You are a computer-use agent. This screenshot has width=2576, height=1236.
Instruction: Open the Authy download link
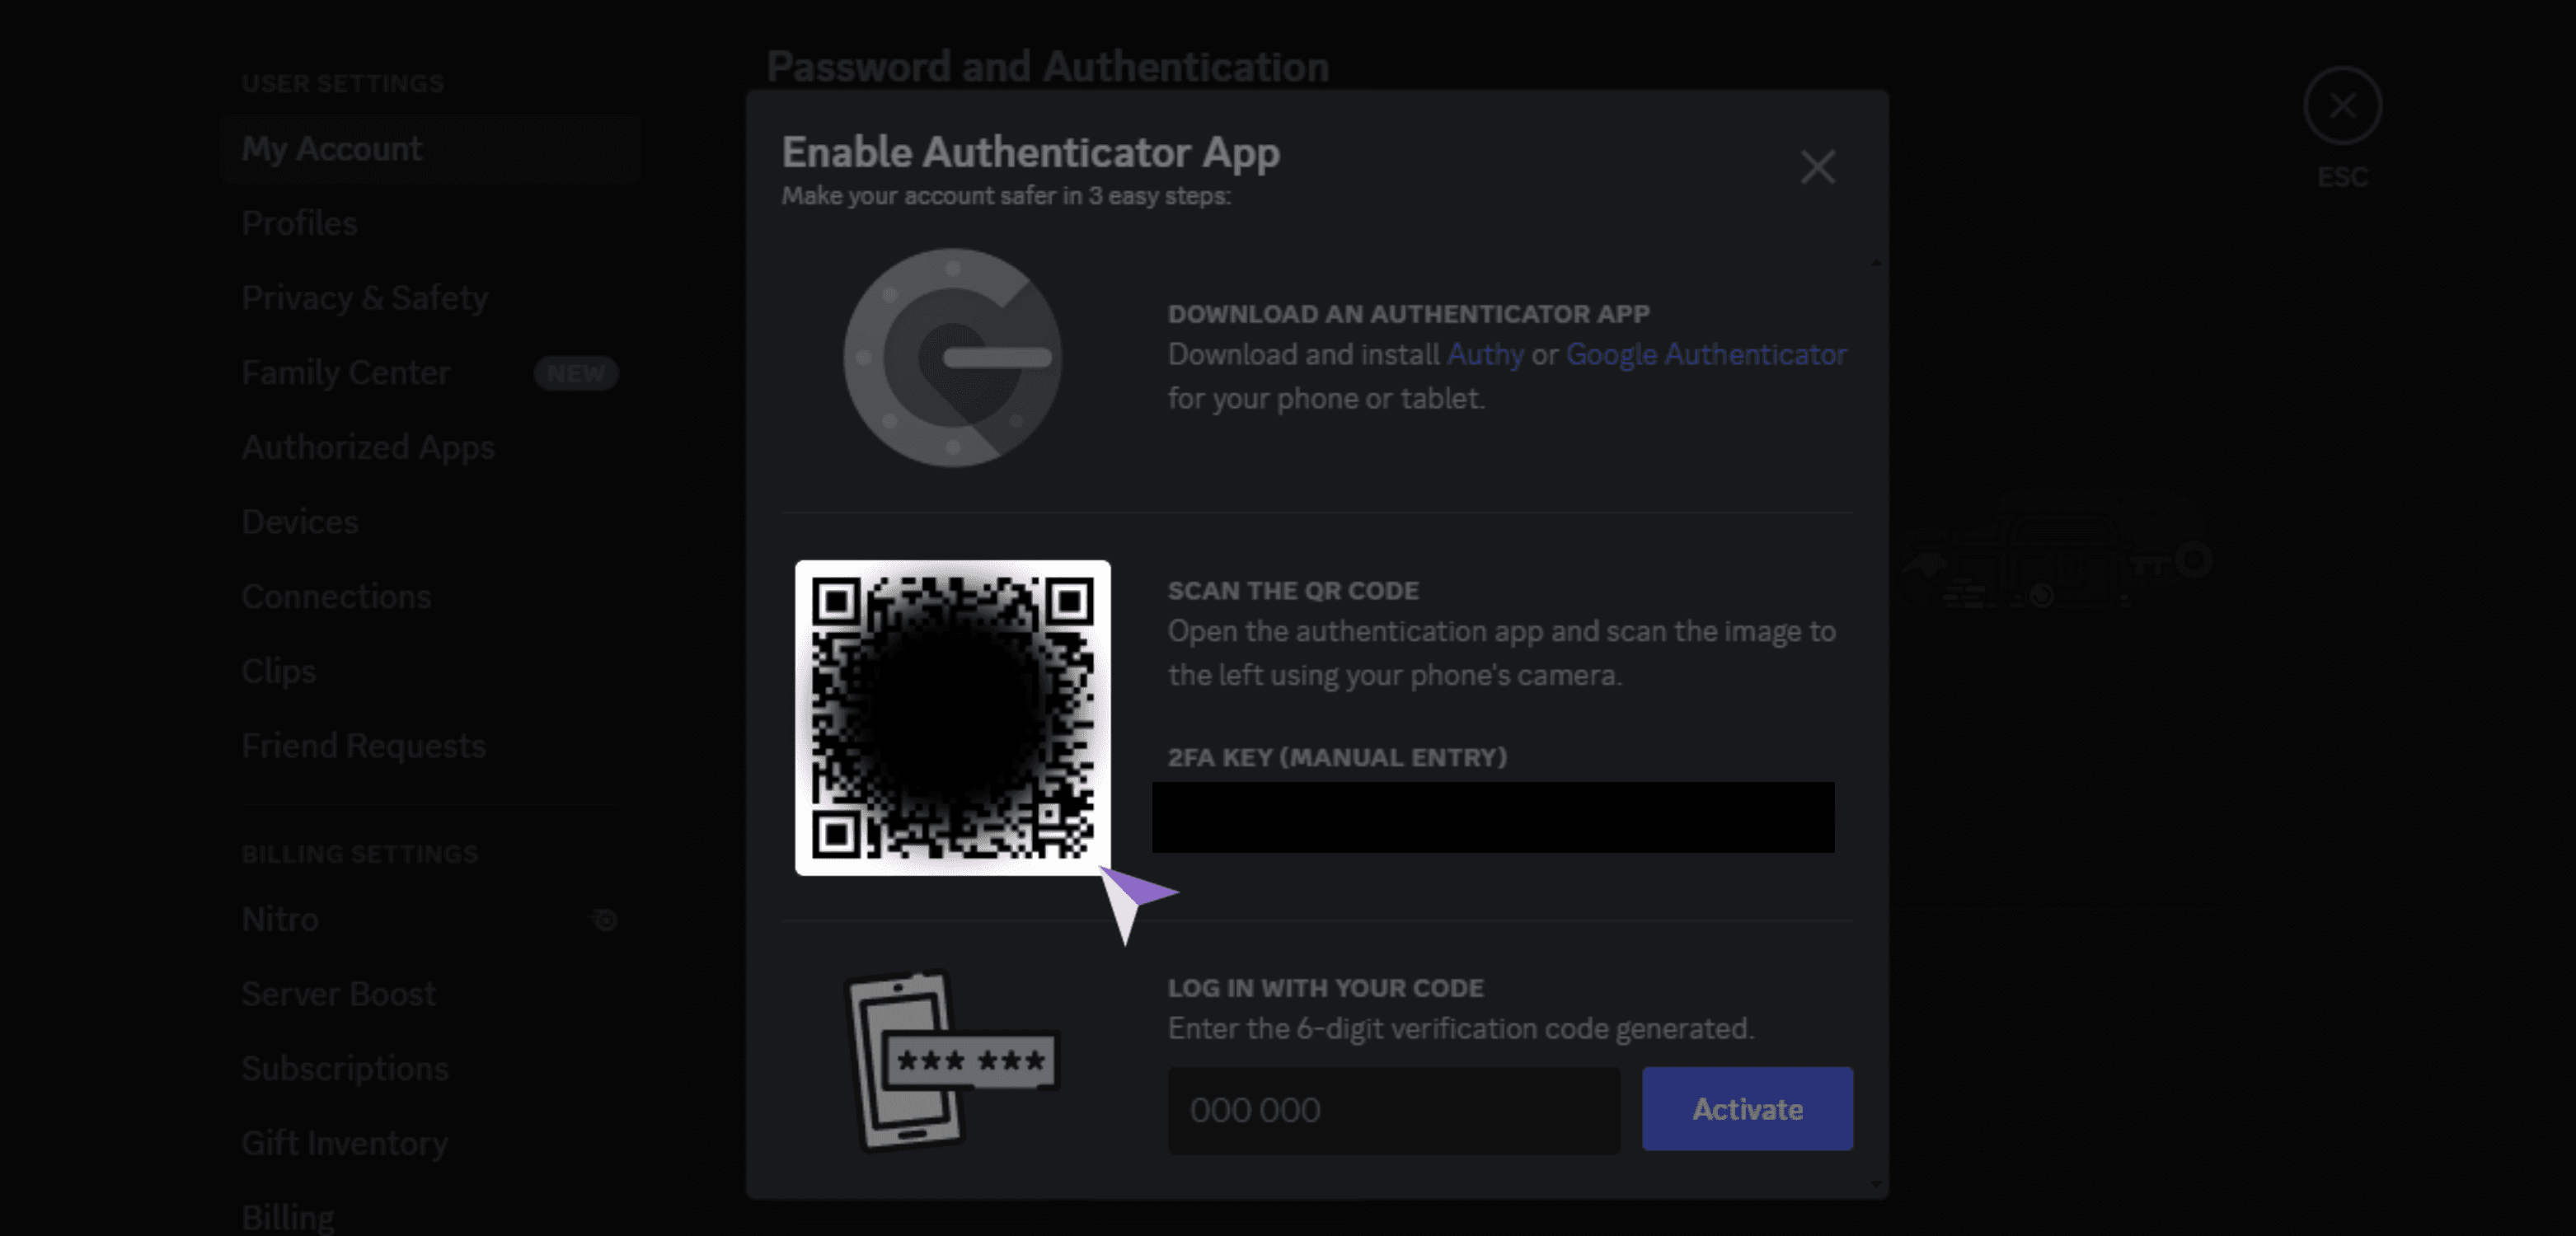tap(1485, 354)
